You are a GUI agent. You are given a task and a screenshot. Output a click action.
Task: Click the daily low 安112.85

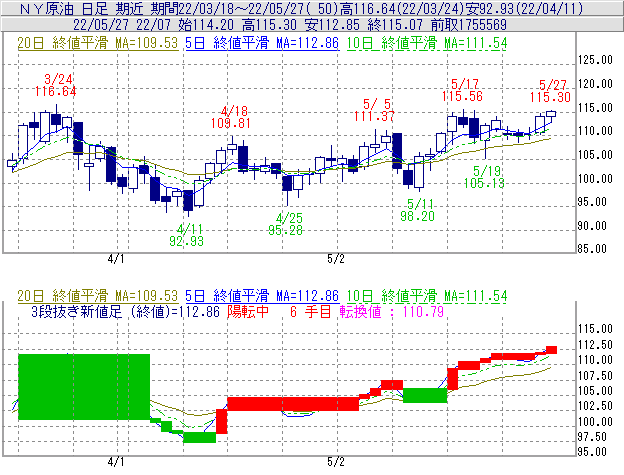pyautogui.click(x=332, y=25)
